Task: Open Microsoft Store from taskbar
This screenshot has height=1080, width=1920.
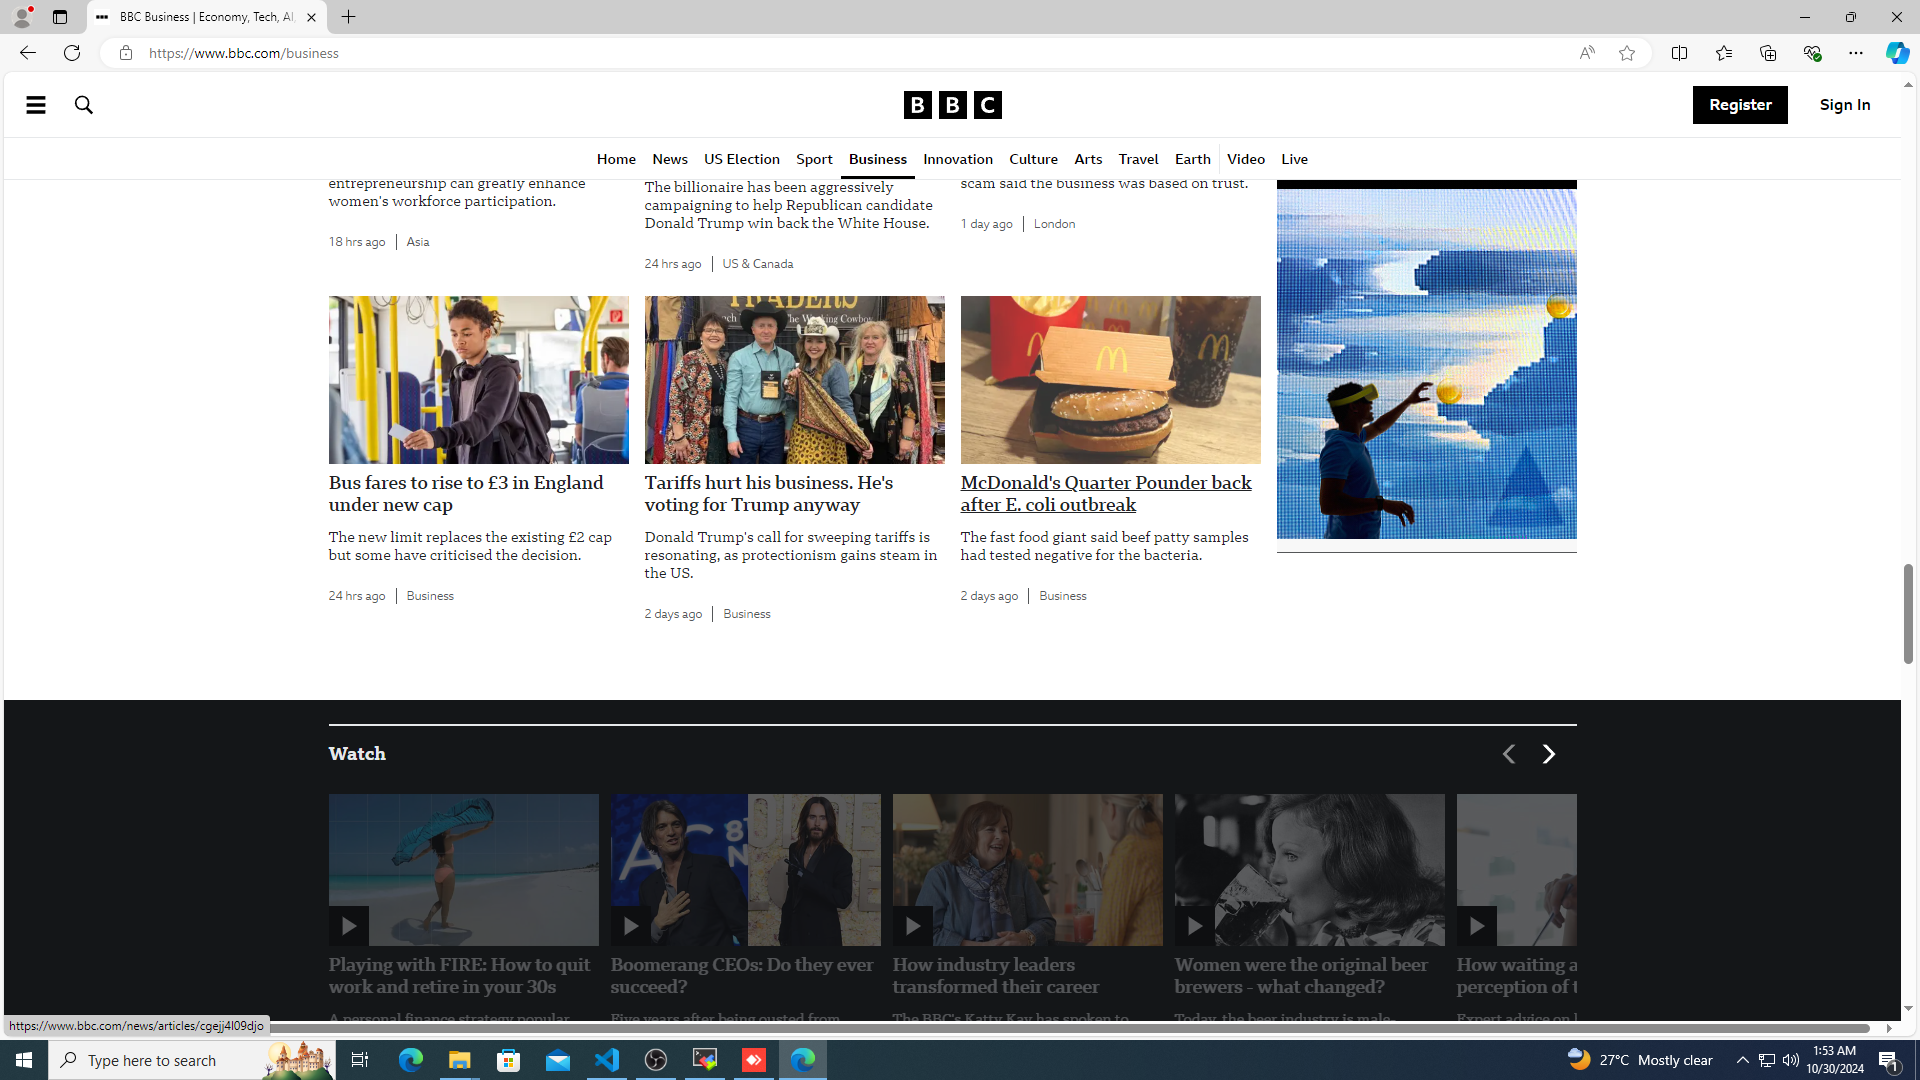Action: pyautogui.click(x=509, y=1060)
